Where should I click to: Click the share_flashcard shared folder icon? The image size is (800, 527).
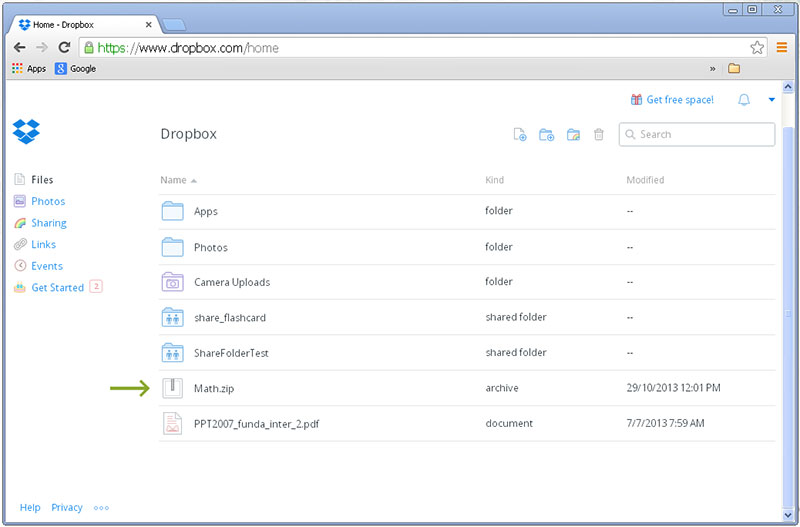(172, 317)
